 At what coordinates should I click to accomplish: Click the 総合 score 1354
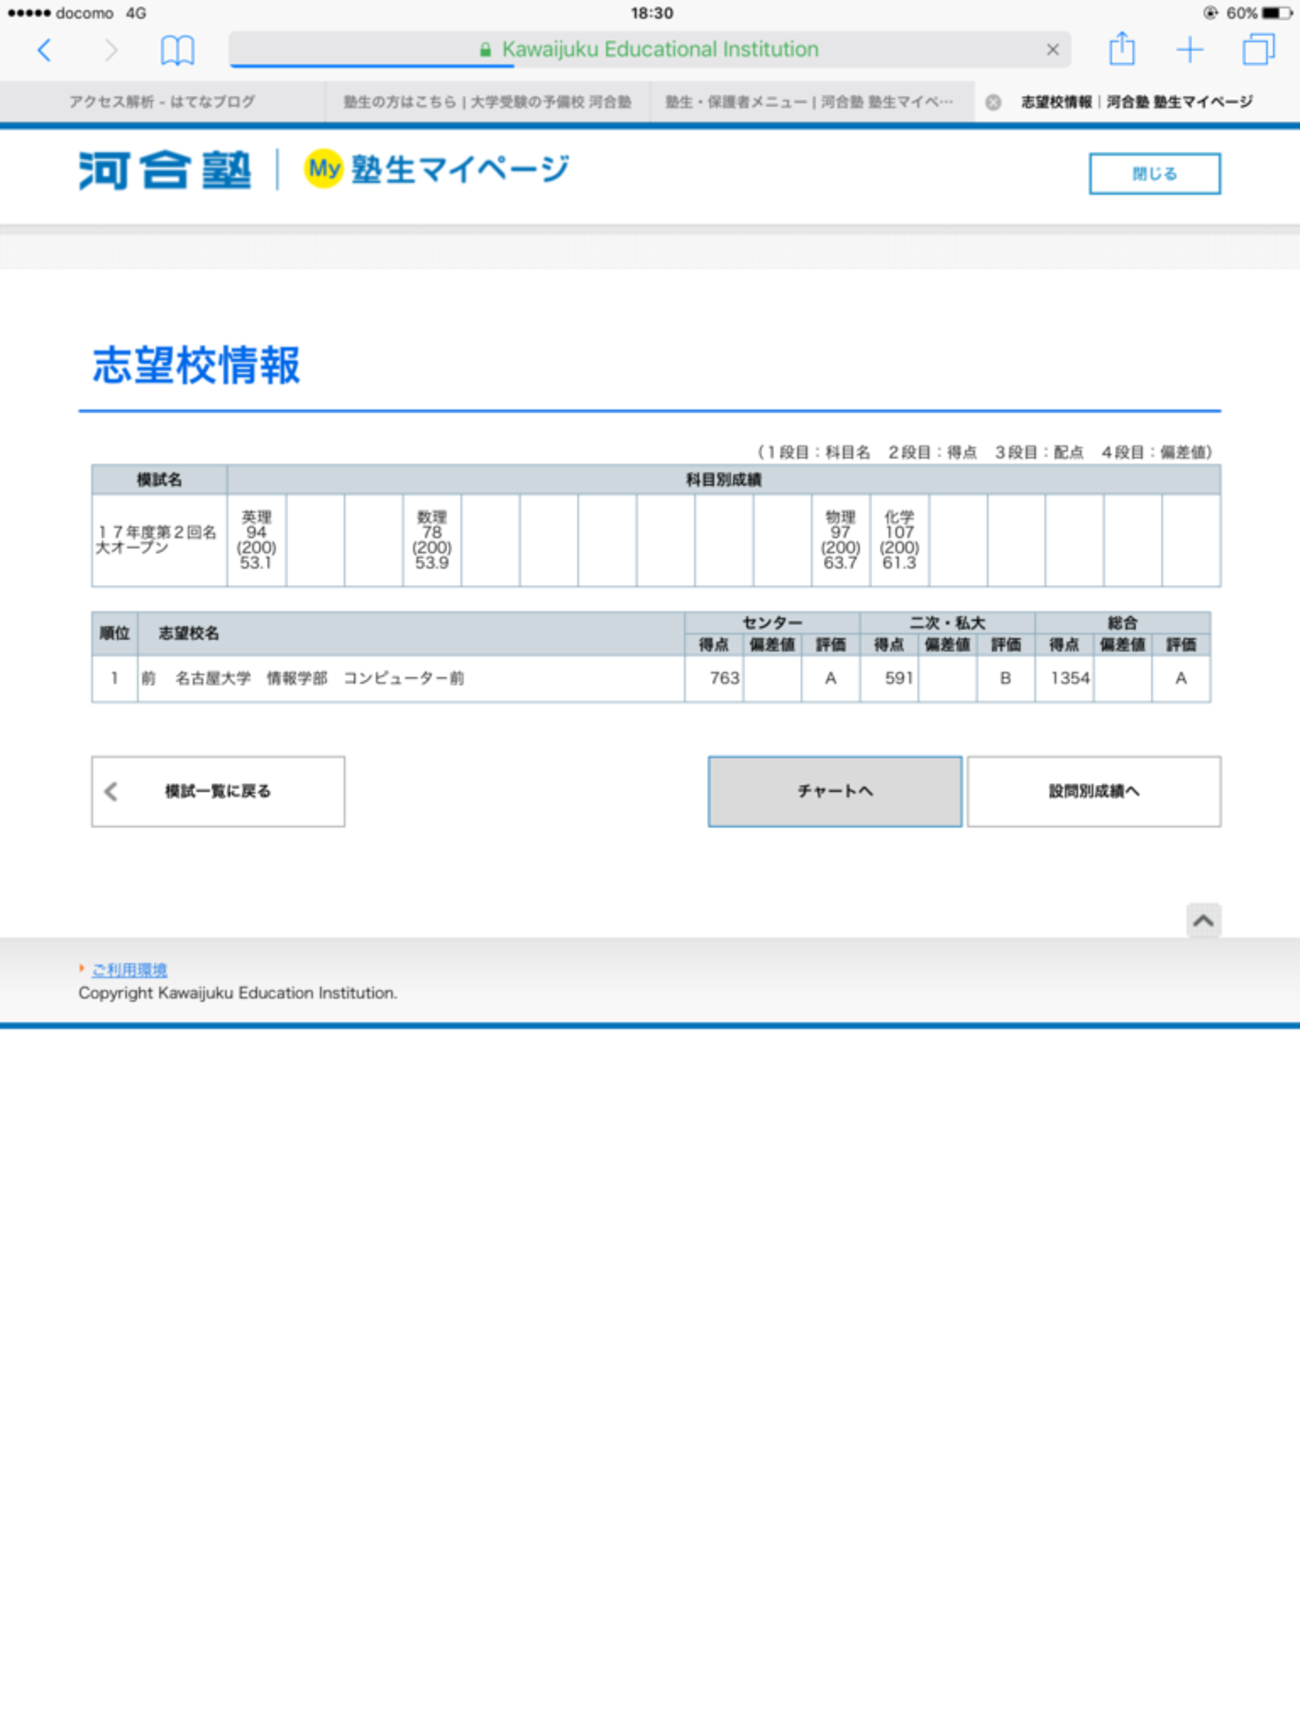[x=1069, y=678]
